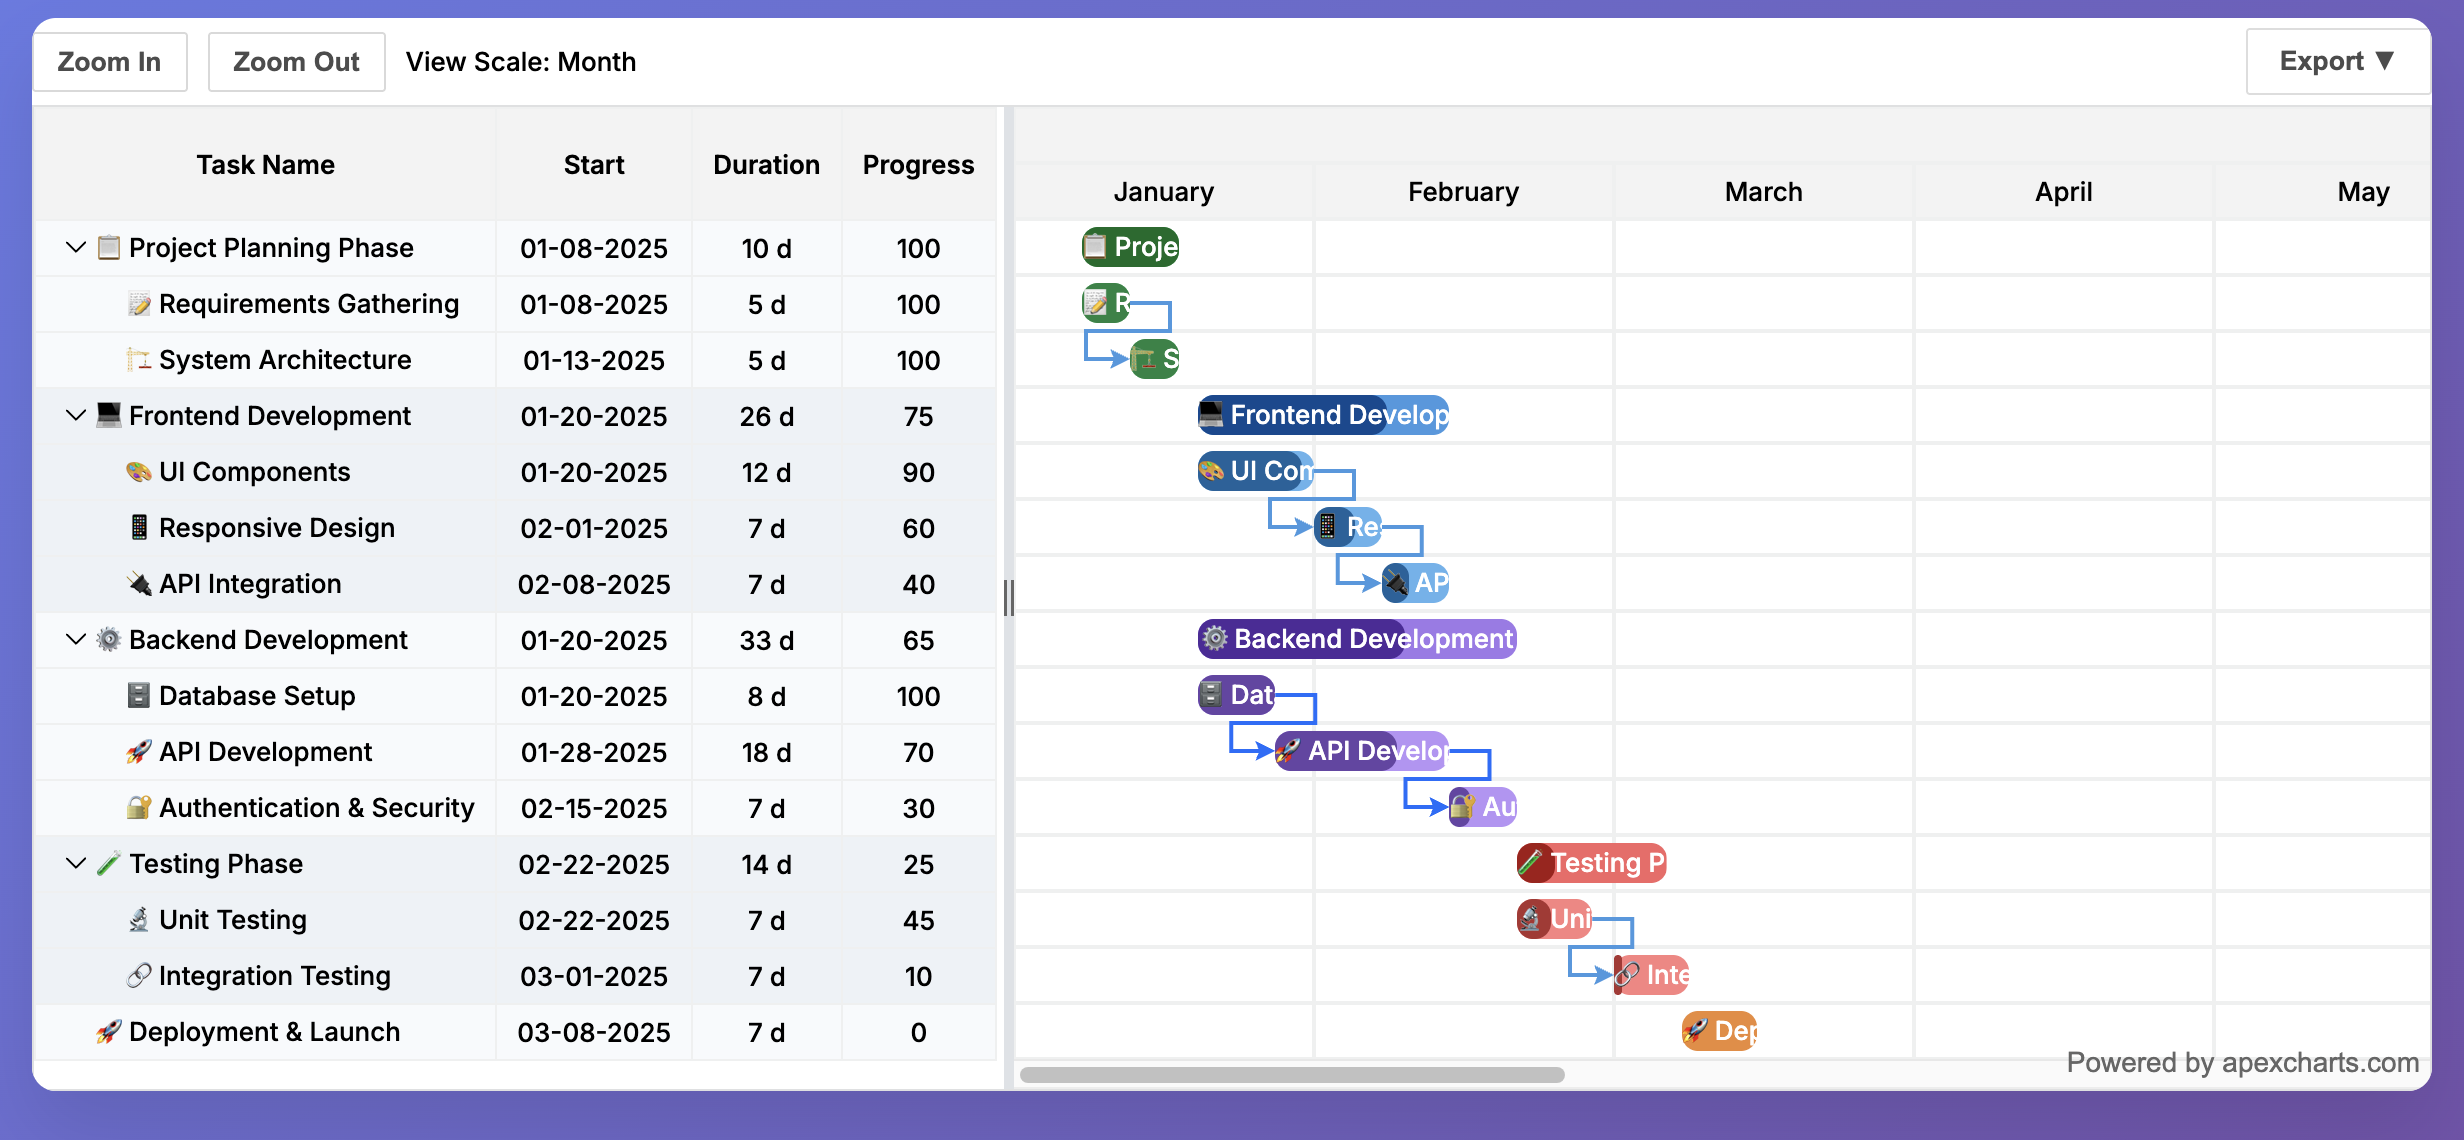Click the Zoom Out button
The height and width of the screenshot is (1140, 2464).
click(296, 61)
